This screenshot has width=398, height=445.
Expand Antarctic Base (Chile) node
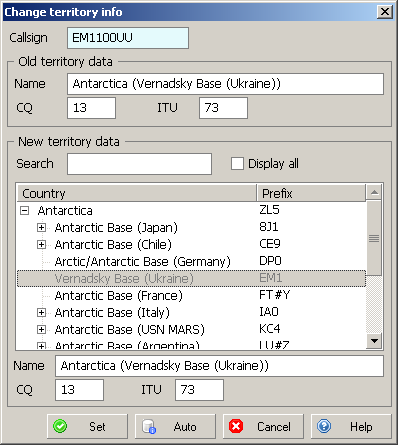point(41,245)
